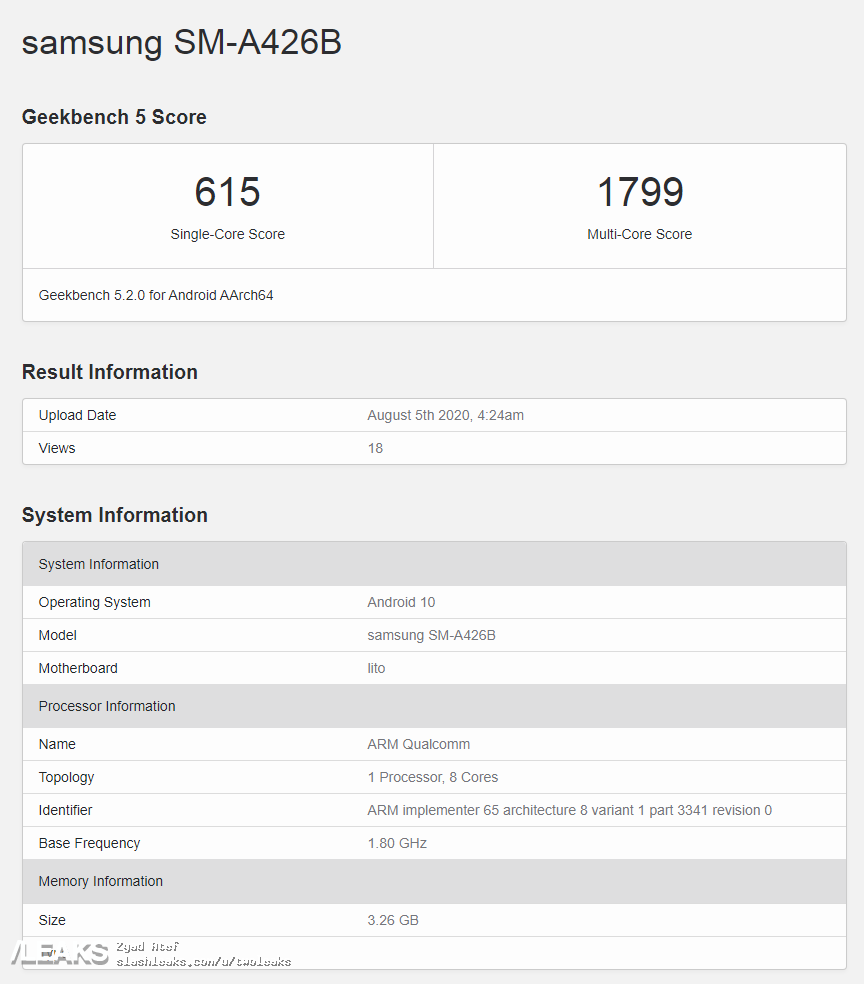Click the 'samsung SM-A426B' page title
Screen dimensions: 864x984
pyautogui.click(x=181, y=43)
